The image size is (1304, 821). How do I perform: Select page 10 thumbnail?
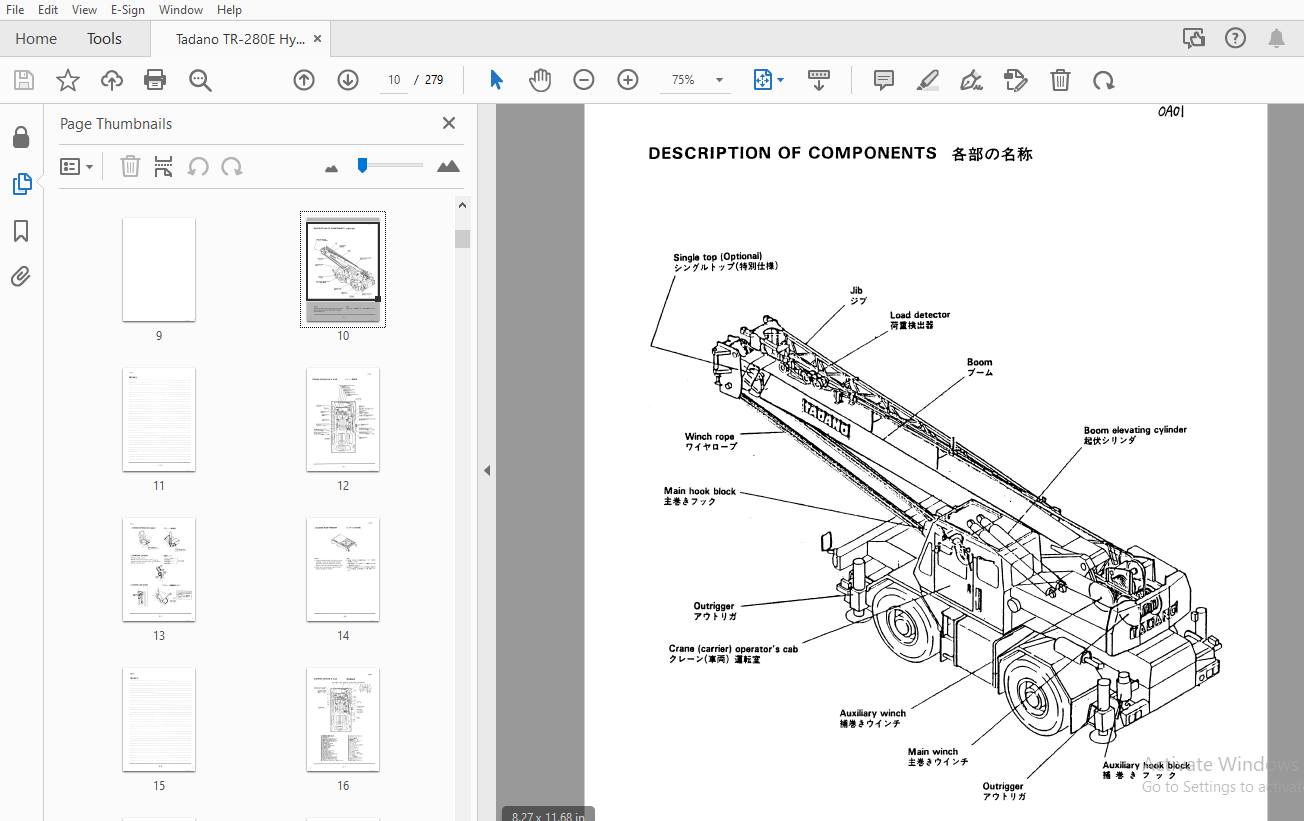click(343, 270)
